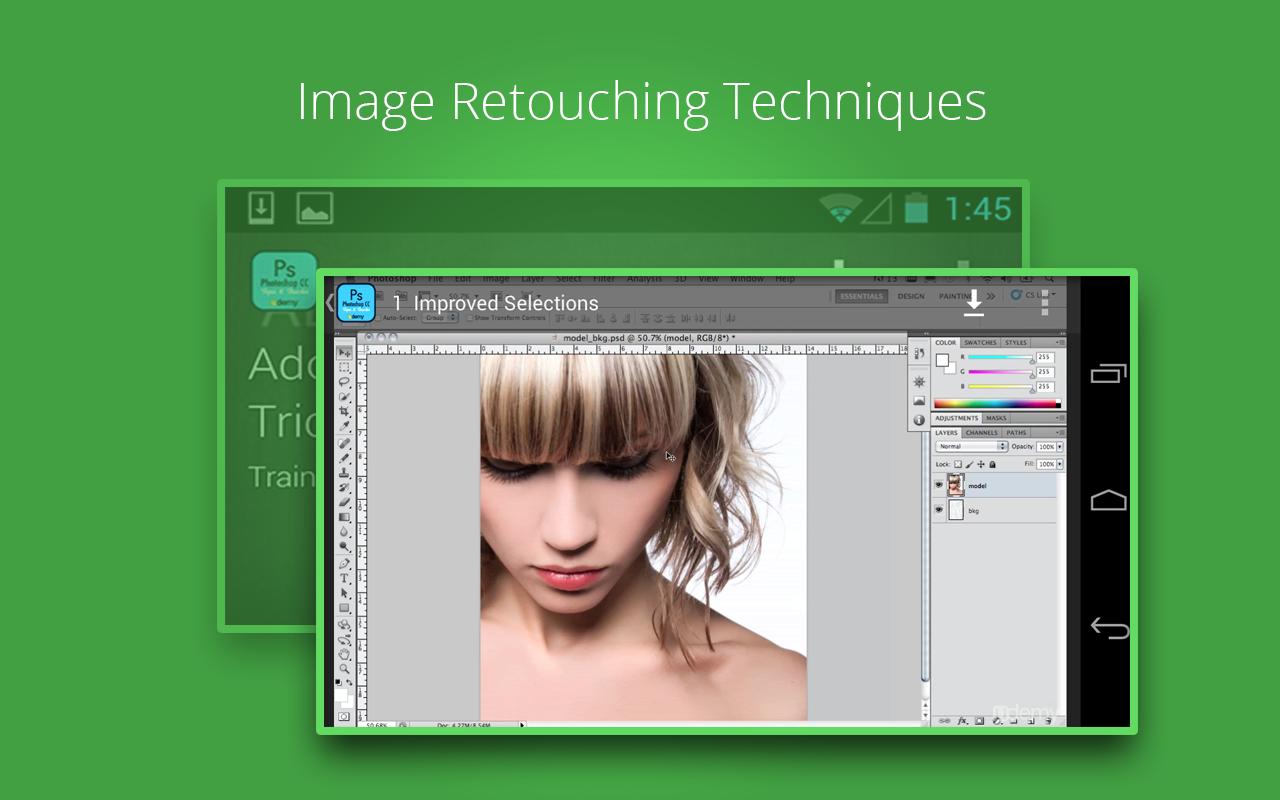The image size is (1280, 800).
Task: Switch to the Channels tab
Action: point(982,432)
